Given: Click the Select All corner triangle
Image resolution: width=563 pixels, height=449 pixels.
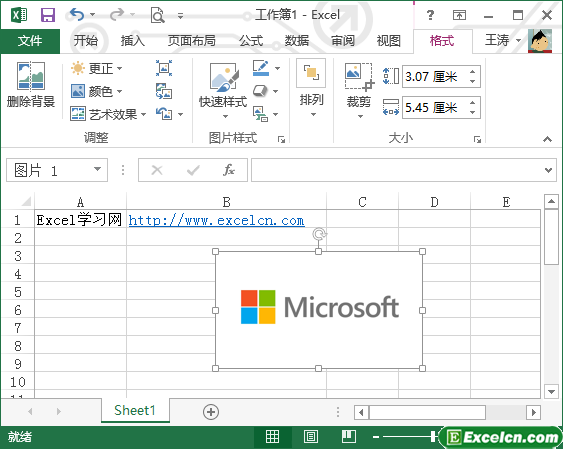Looking at the screenshot, I should point(25,202).
